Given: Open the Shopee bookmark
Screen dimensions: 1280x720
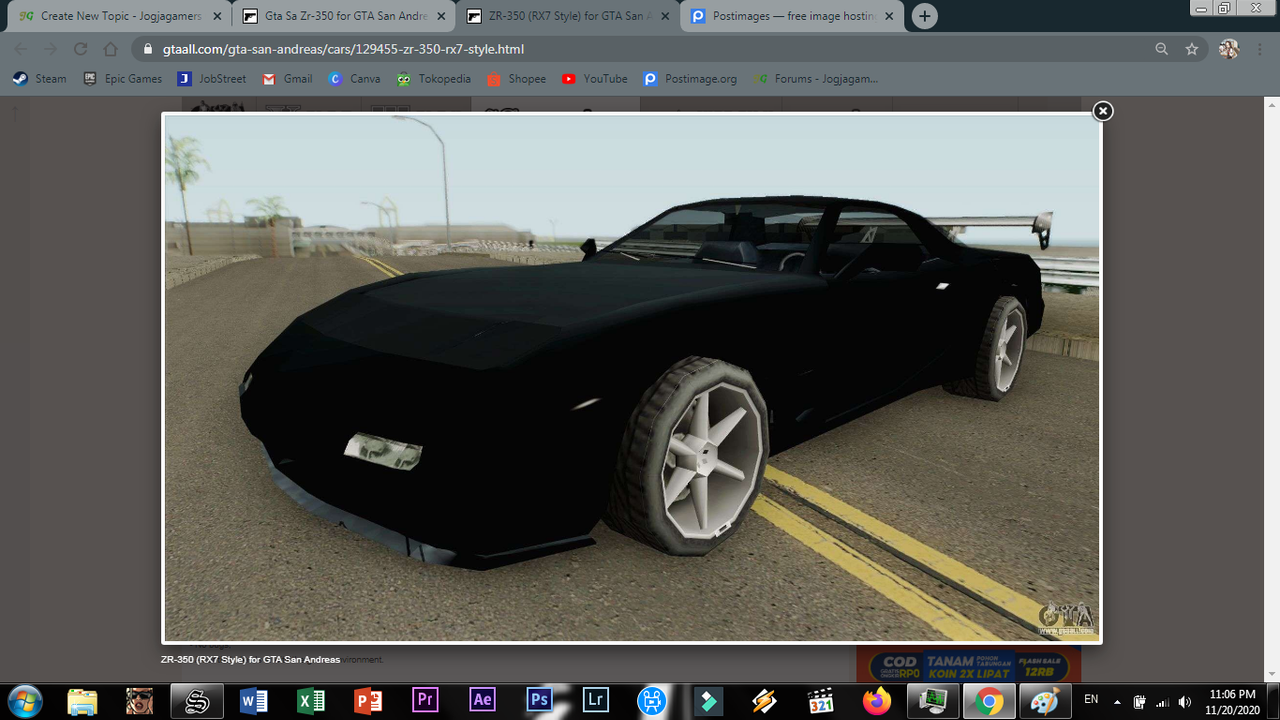Looking at the screenshot, I should pyautogui.click(x=516, y=79).
